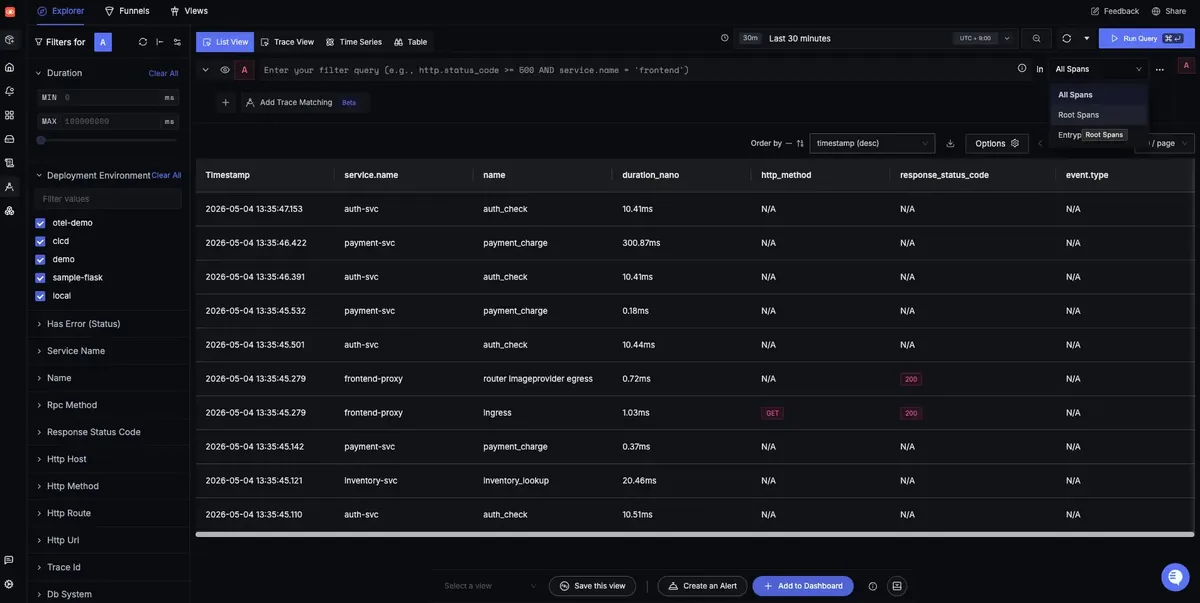Screen dimensions: 1200x603
Task: Click the refresh icon in Filters header
Action: click(143, 42)
